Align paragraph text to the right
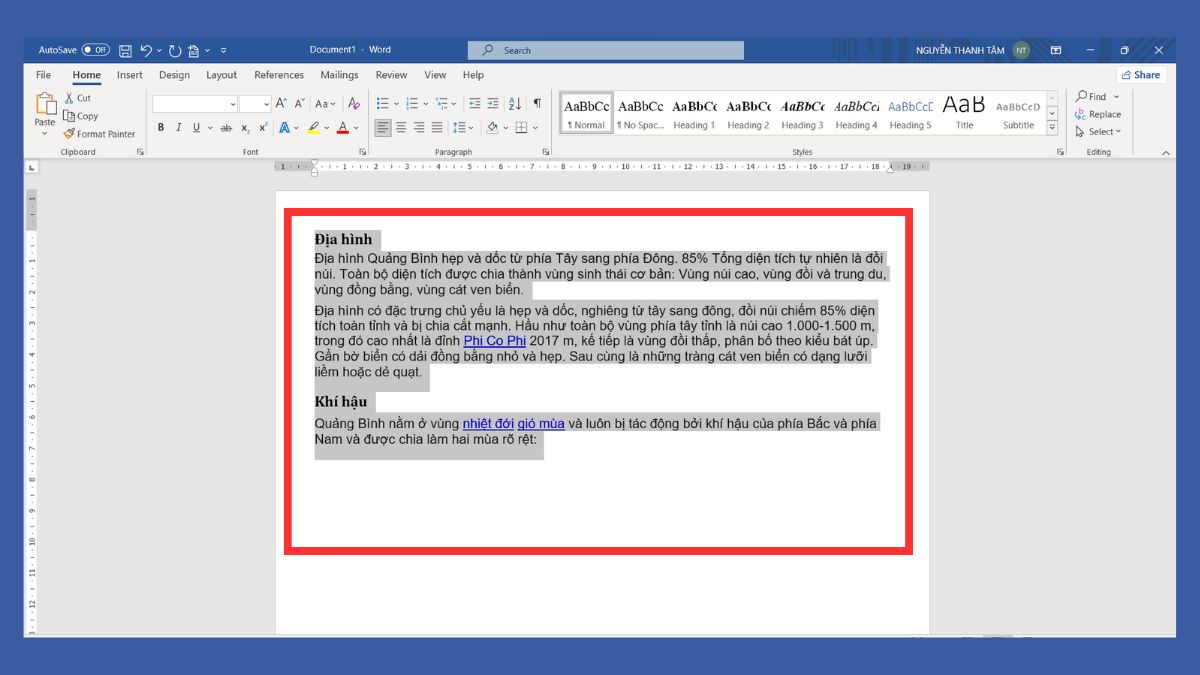 point(419,128)
